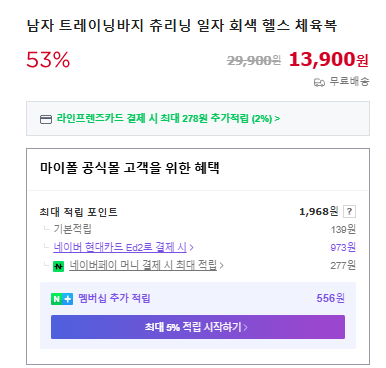Click the 556원 membership reward amount
The width and height of the screenshot is (386, 368).
[330, 298]
